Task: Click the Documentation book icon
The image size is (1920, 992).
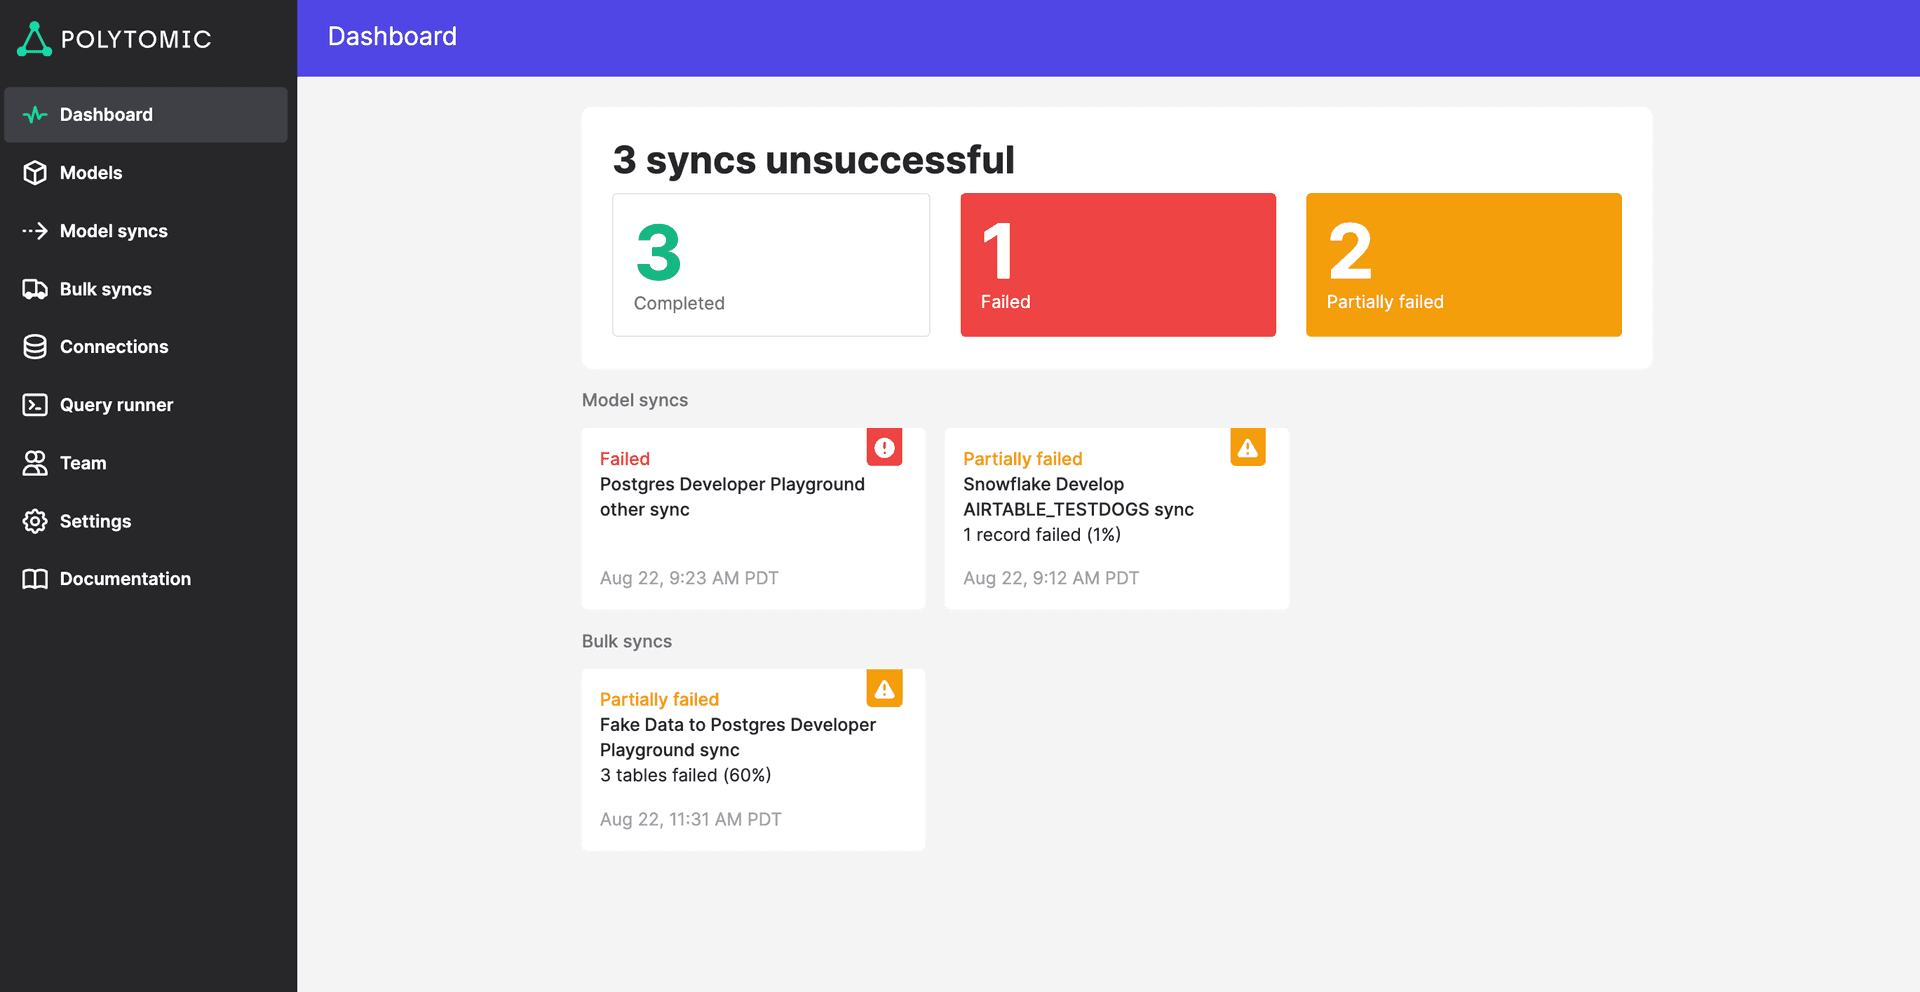Action: [35, 579]
